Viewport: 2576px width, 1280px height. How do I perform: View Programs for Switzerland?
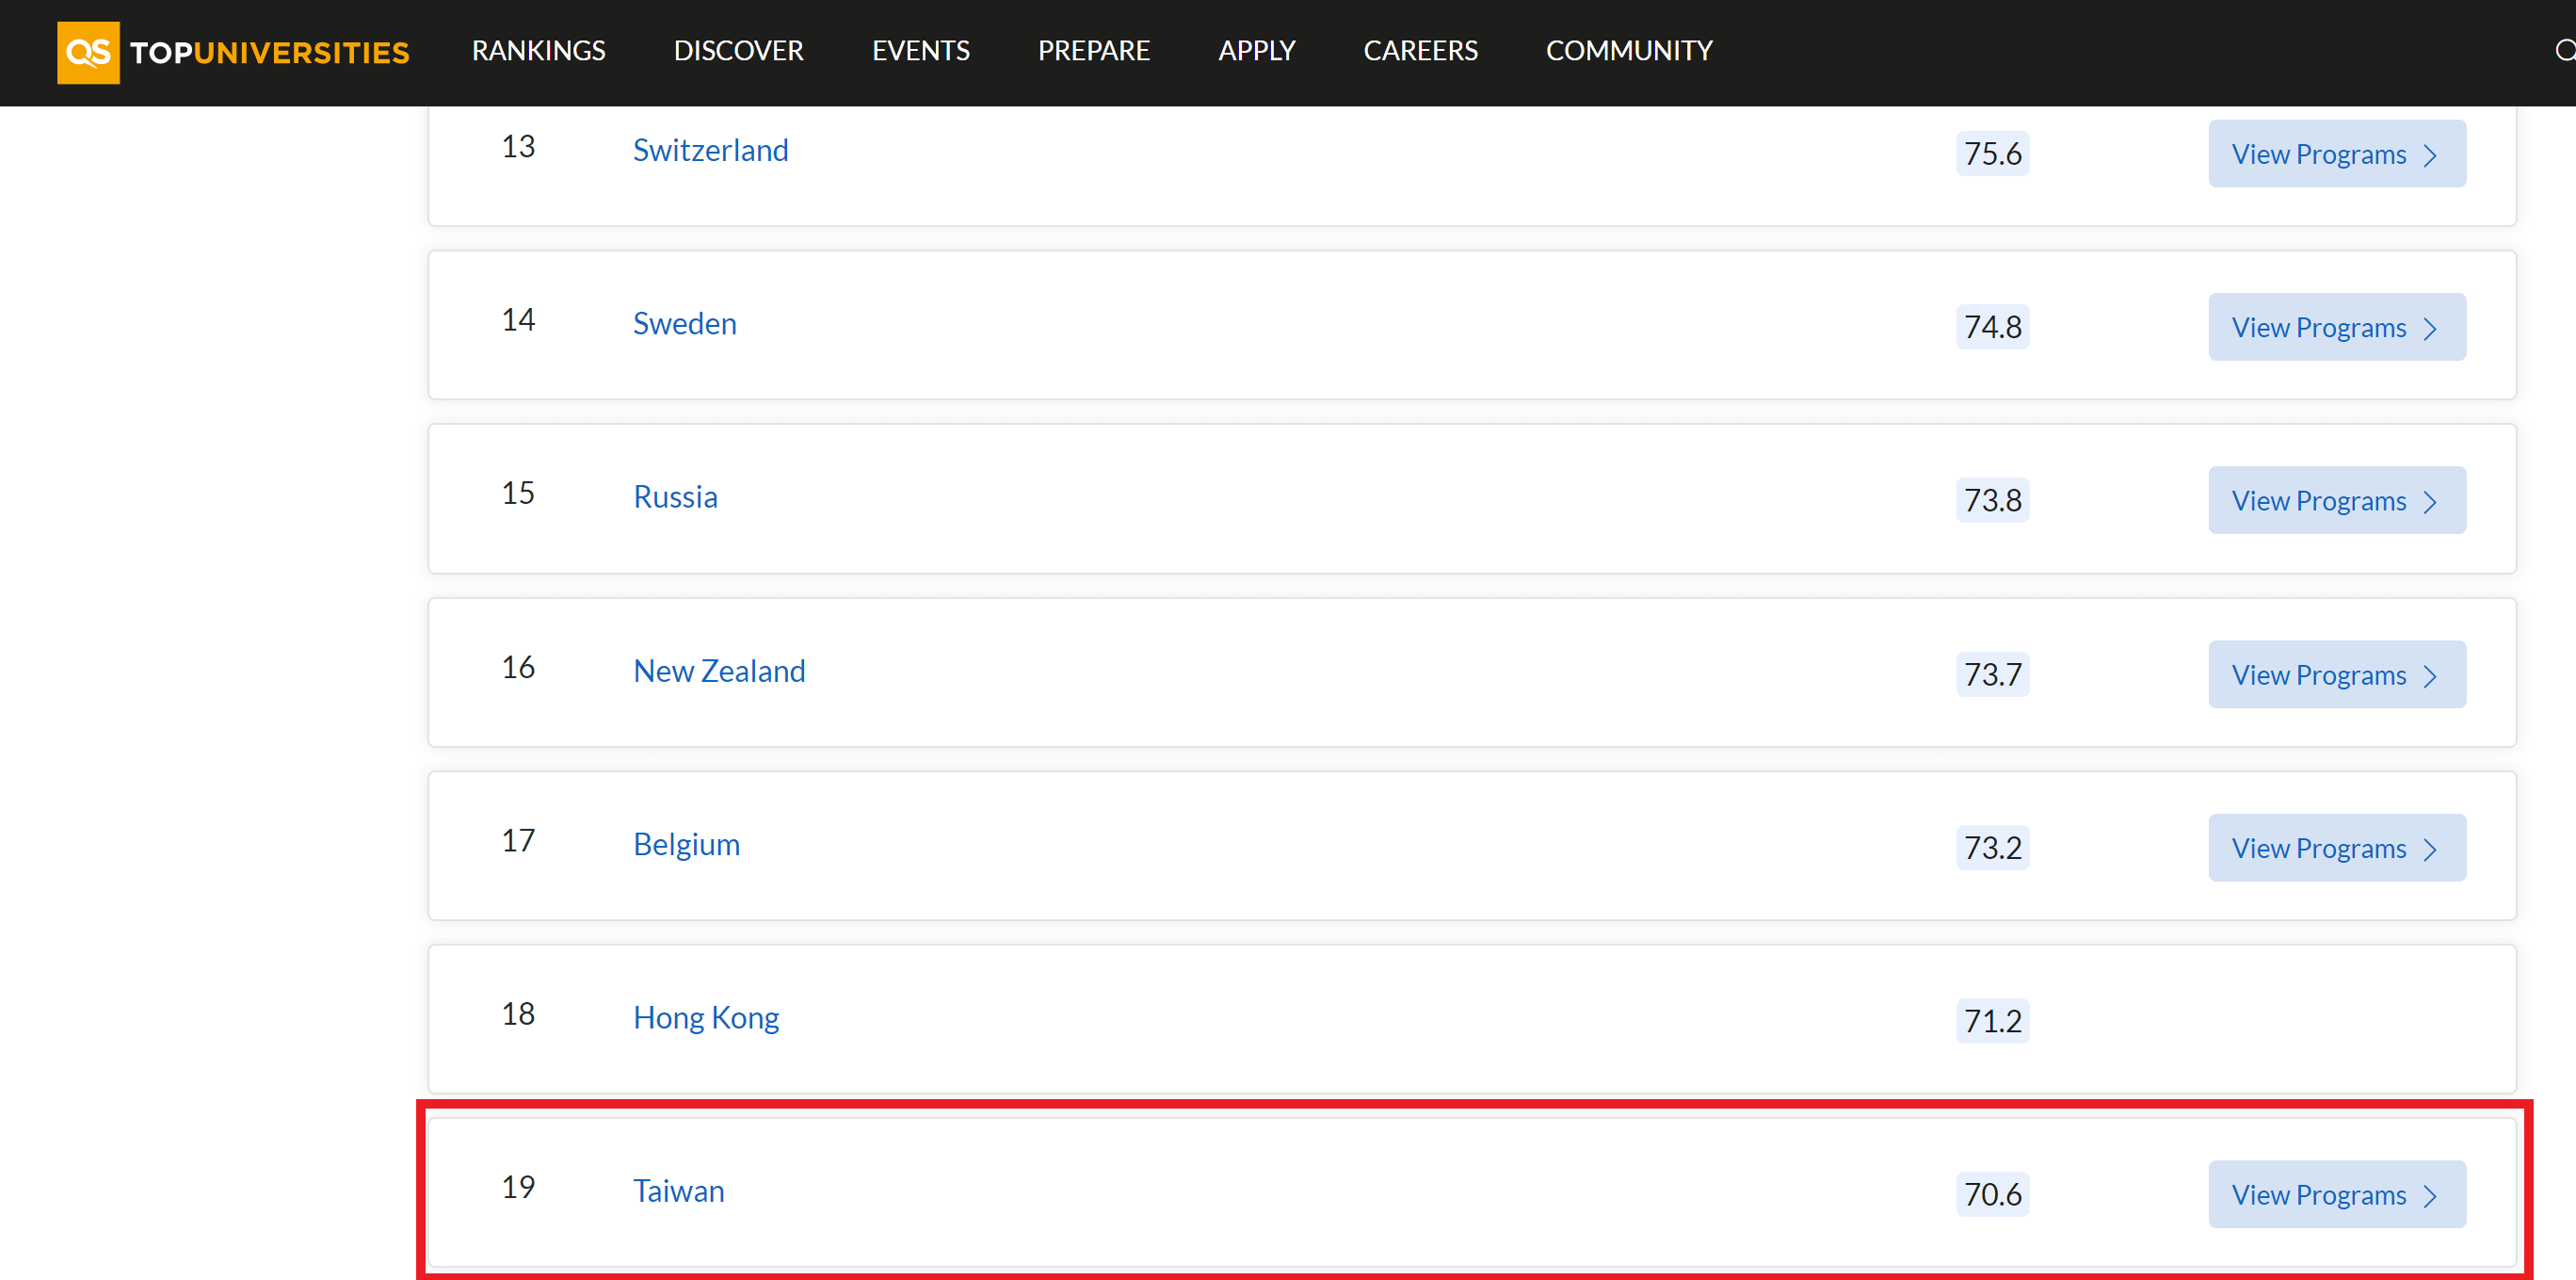tap(2335, 154)
